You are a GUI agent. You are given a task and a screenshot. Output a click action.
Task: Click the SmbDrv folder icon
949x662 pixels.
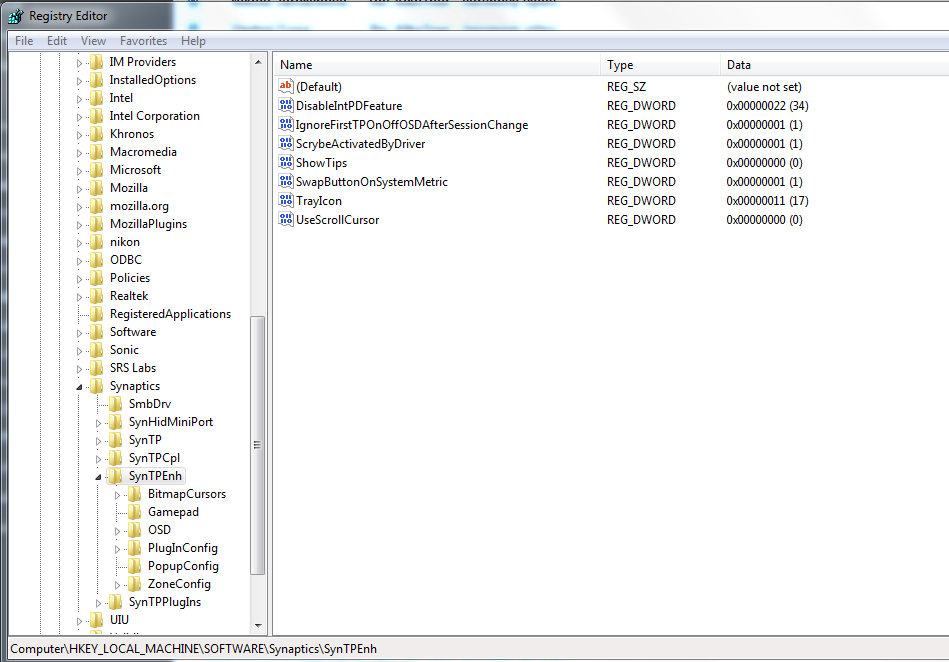(x=116, y=404)
